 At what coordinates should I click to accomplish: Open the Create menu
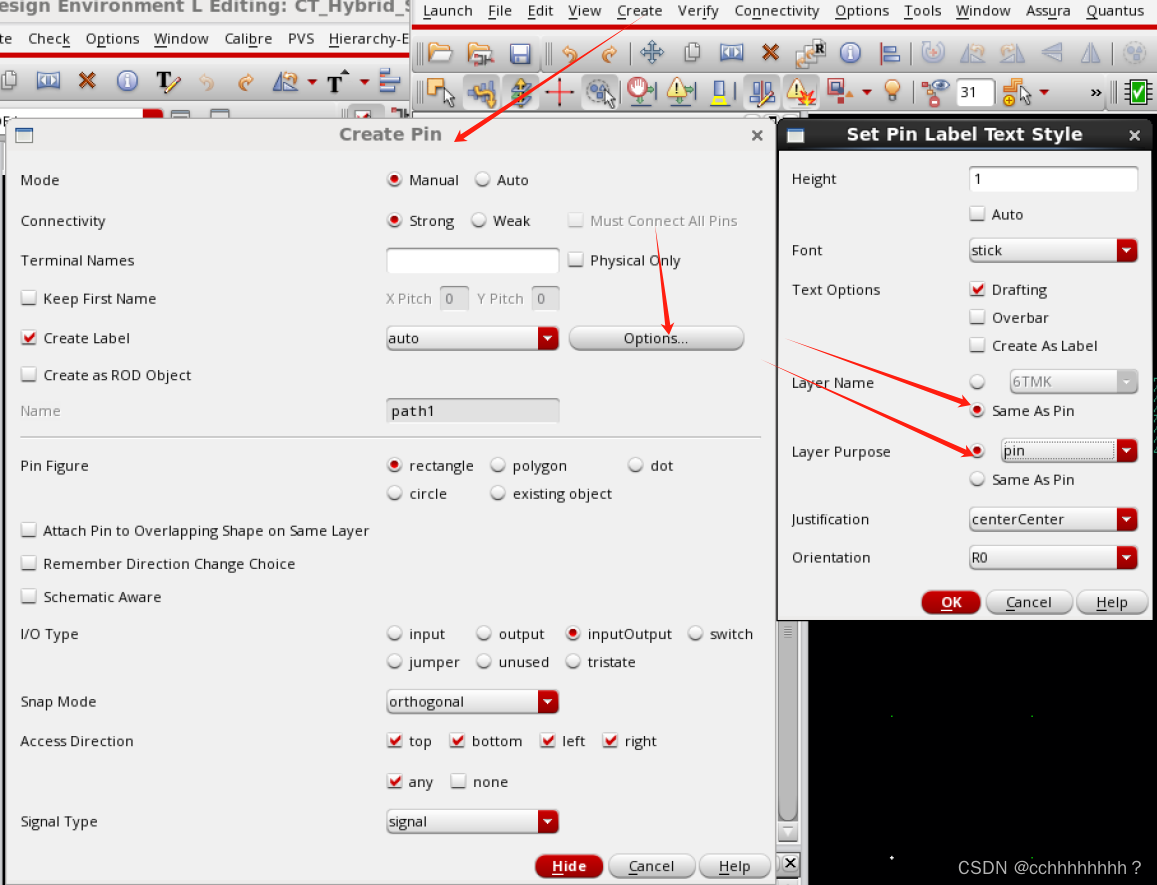pos(639,11)
